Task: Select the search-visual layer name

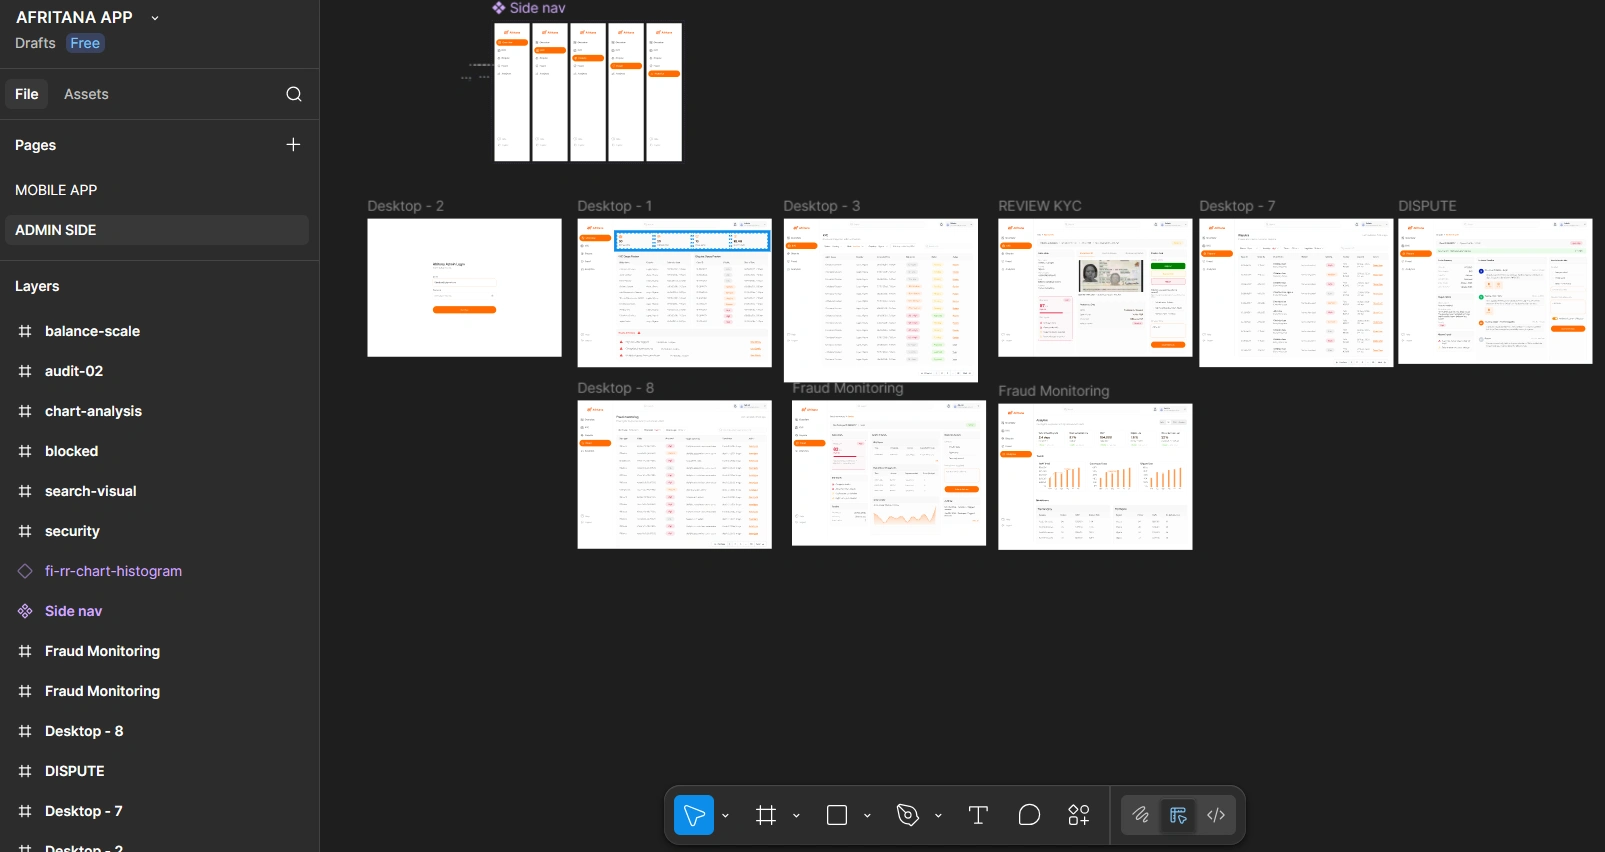Action: point(90,491)
